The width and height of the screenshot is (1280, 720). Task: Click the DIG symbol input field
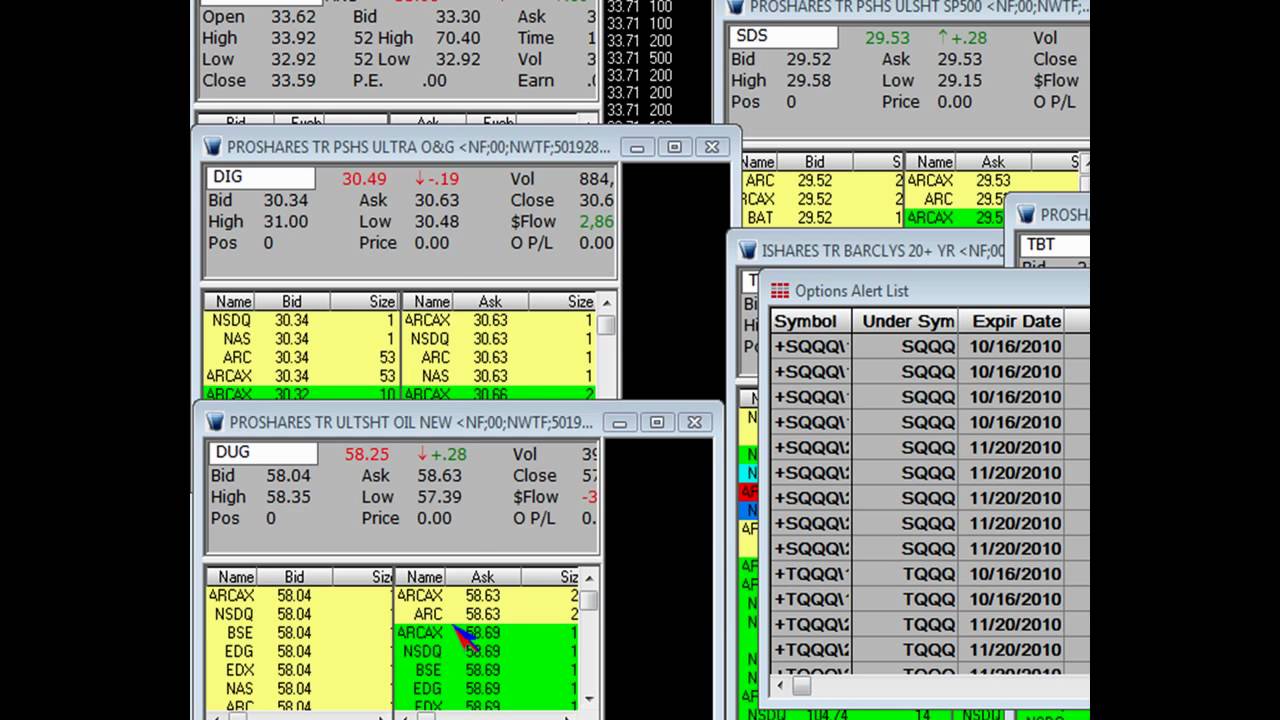coord(261,178)
